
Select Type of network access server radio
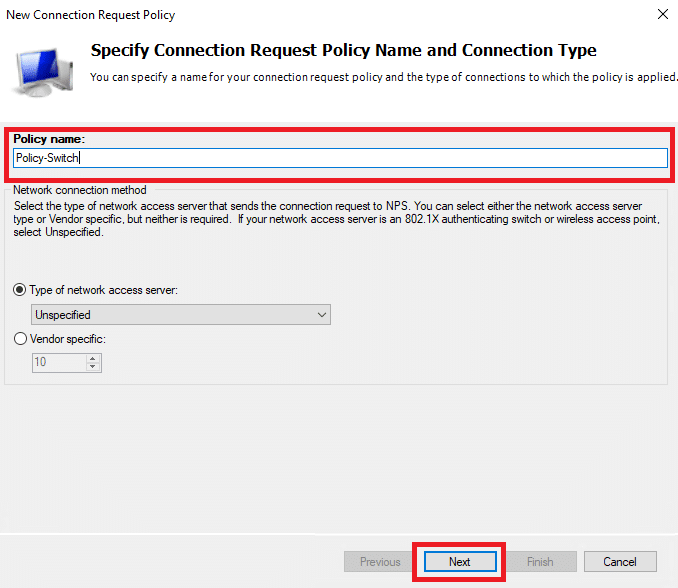pyautogui.click(x=19, y=290)
